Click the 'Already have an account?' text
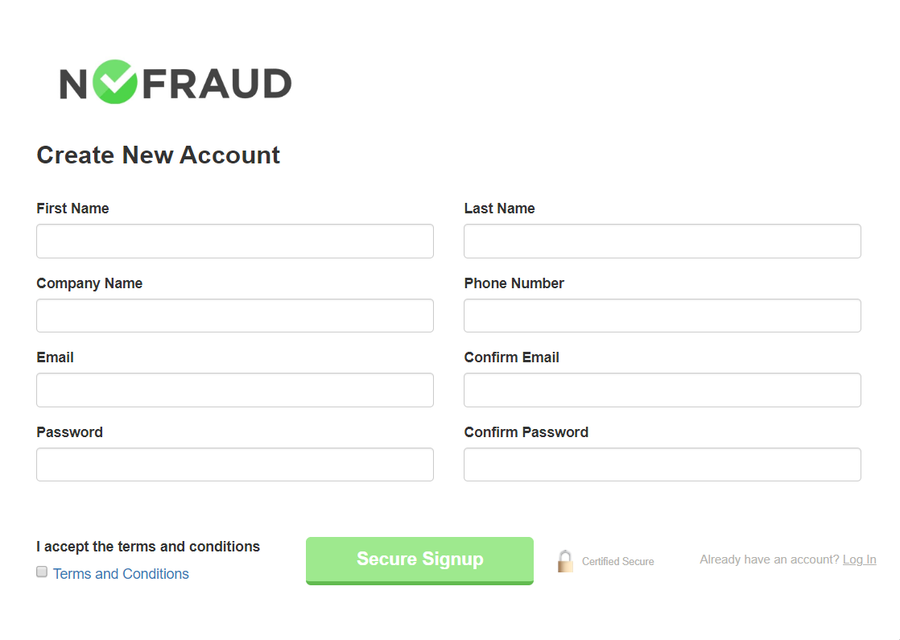This screenshot has width=900, height=640. coord(769,560)
